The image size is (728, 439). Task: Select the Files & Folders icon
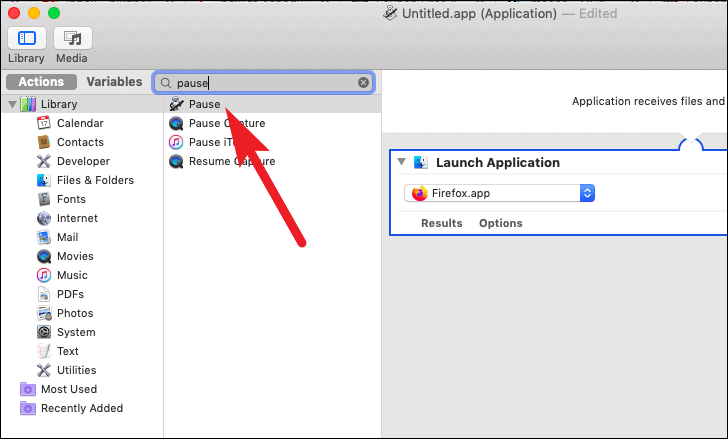click(x=44, y=180)
